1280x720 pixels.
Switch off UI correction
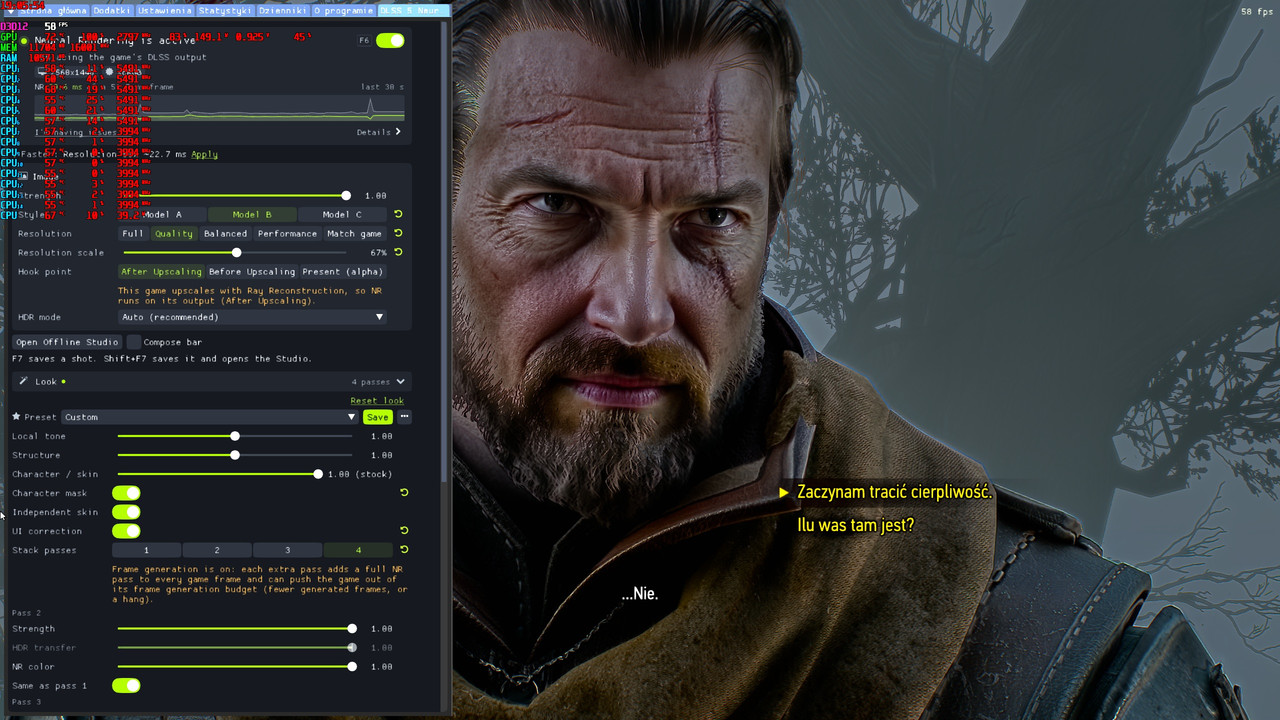pos(126,531)
